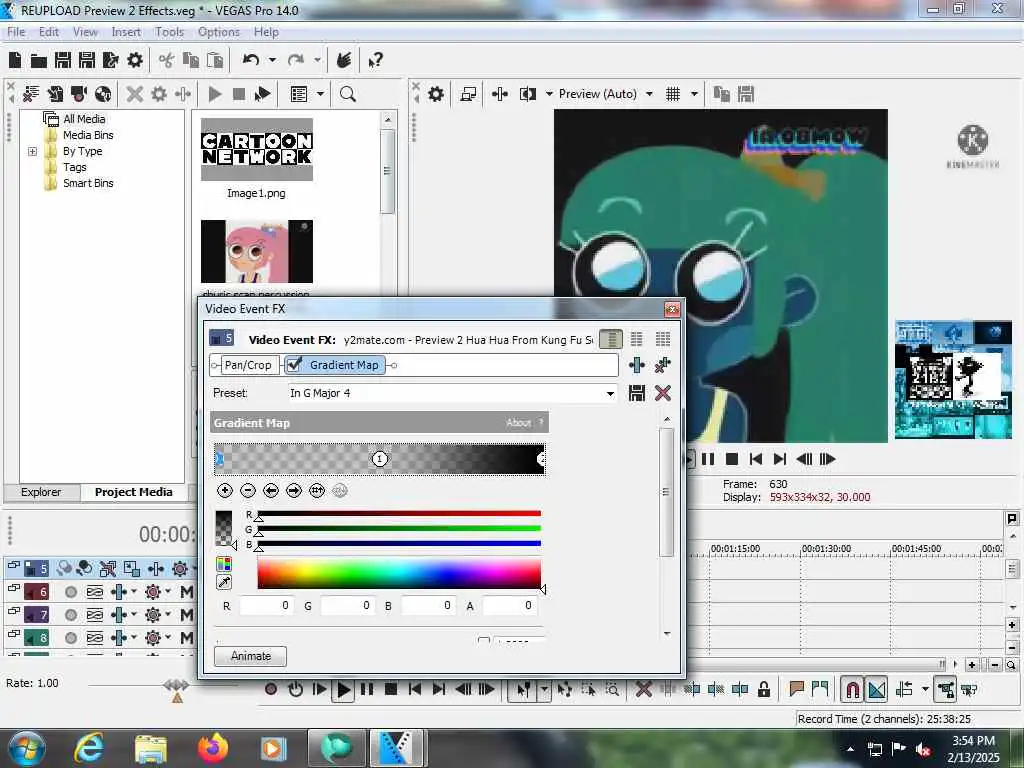Image resolution: width=1024 pixels, height=768 pixels.
Task: Open project Properties gear in main toolbar
Action: (135, 60)
